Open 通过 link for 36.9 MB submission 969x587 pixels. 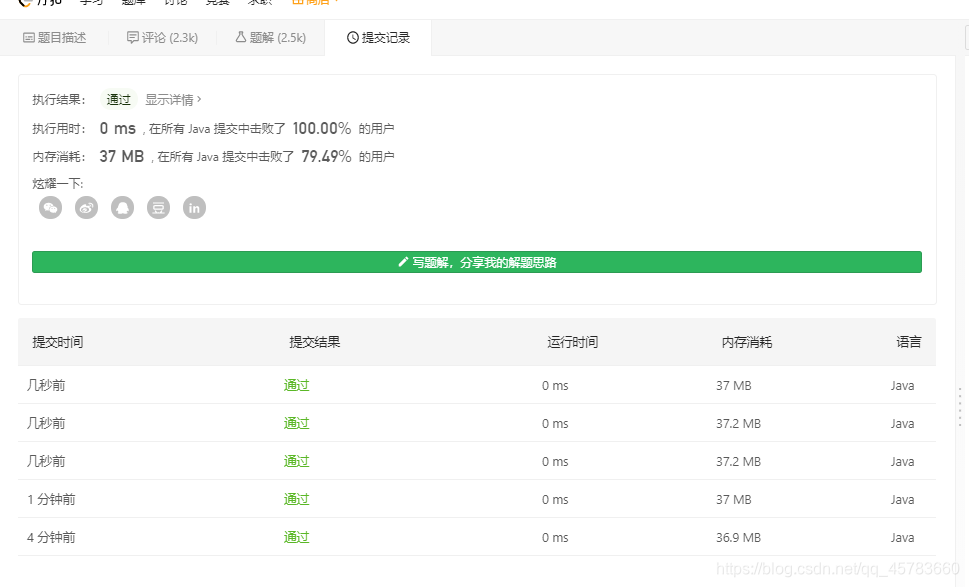click(x=296, y=537)
